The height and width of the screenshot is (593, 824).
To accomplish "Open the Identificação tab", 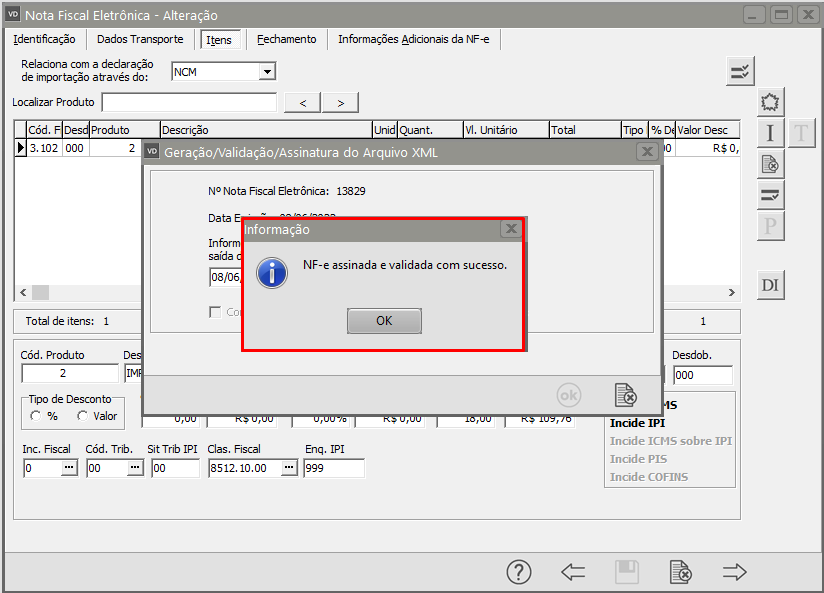I will coord(44,39).
